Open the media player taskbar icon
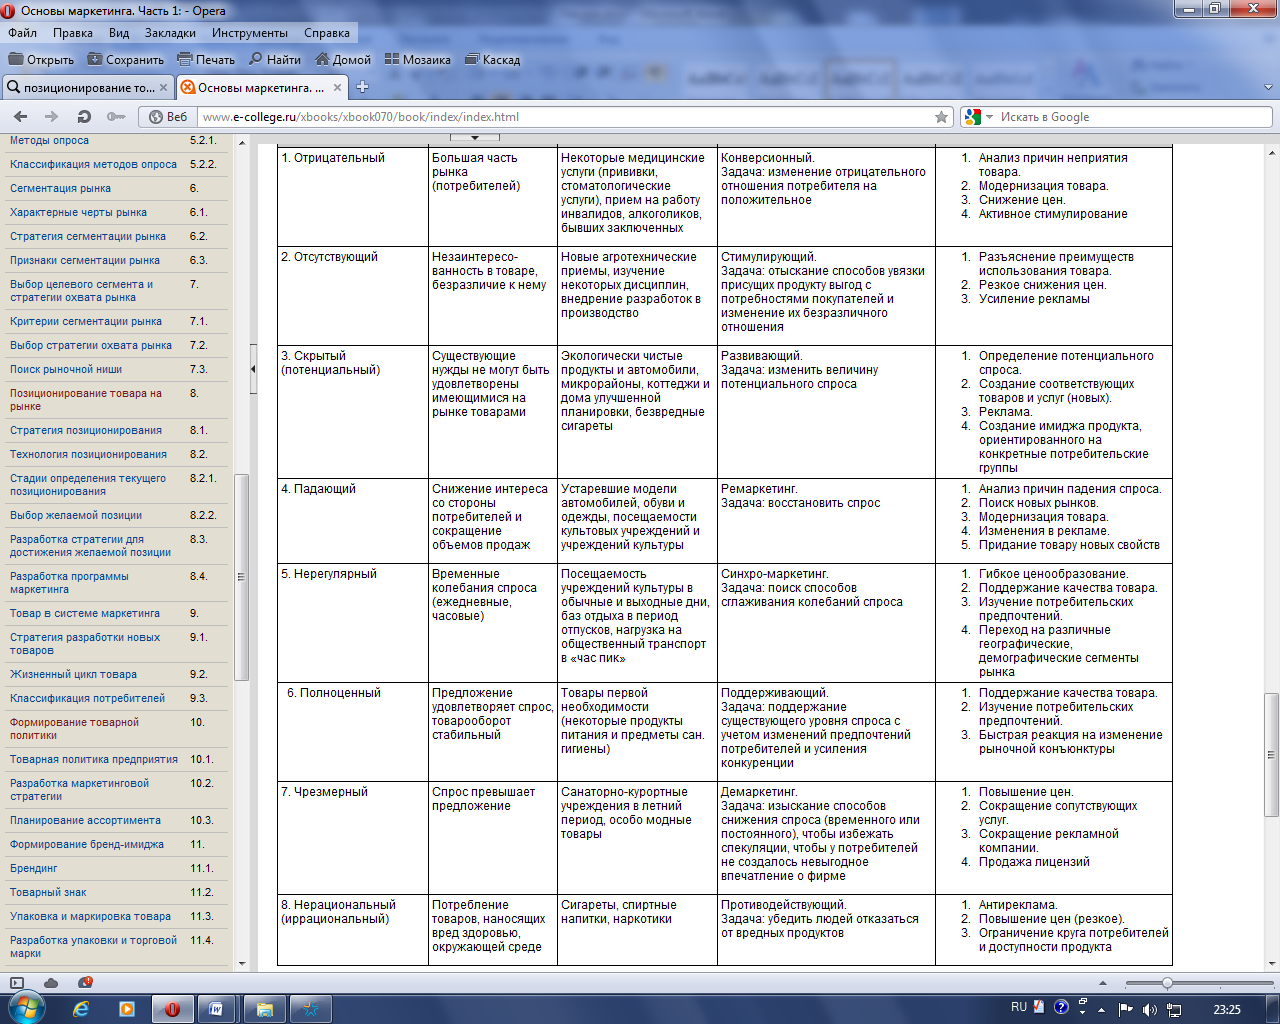Image resolution: width=1280 pixels, height=1024 pixels. point(127,1009)
